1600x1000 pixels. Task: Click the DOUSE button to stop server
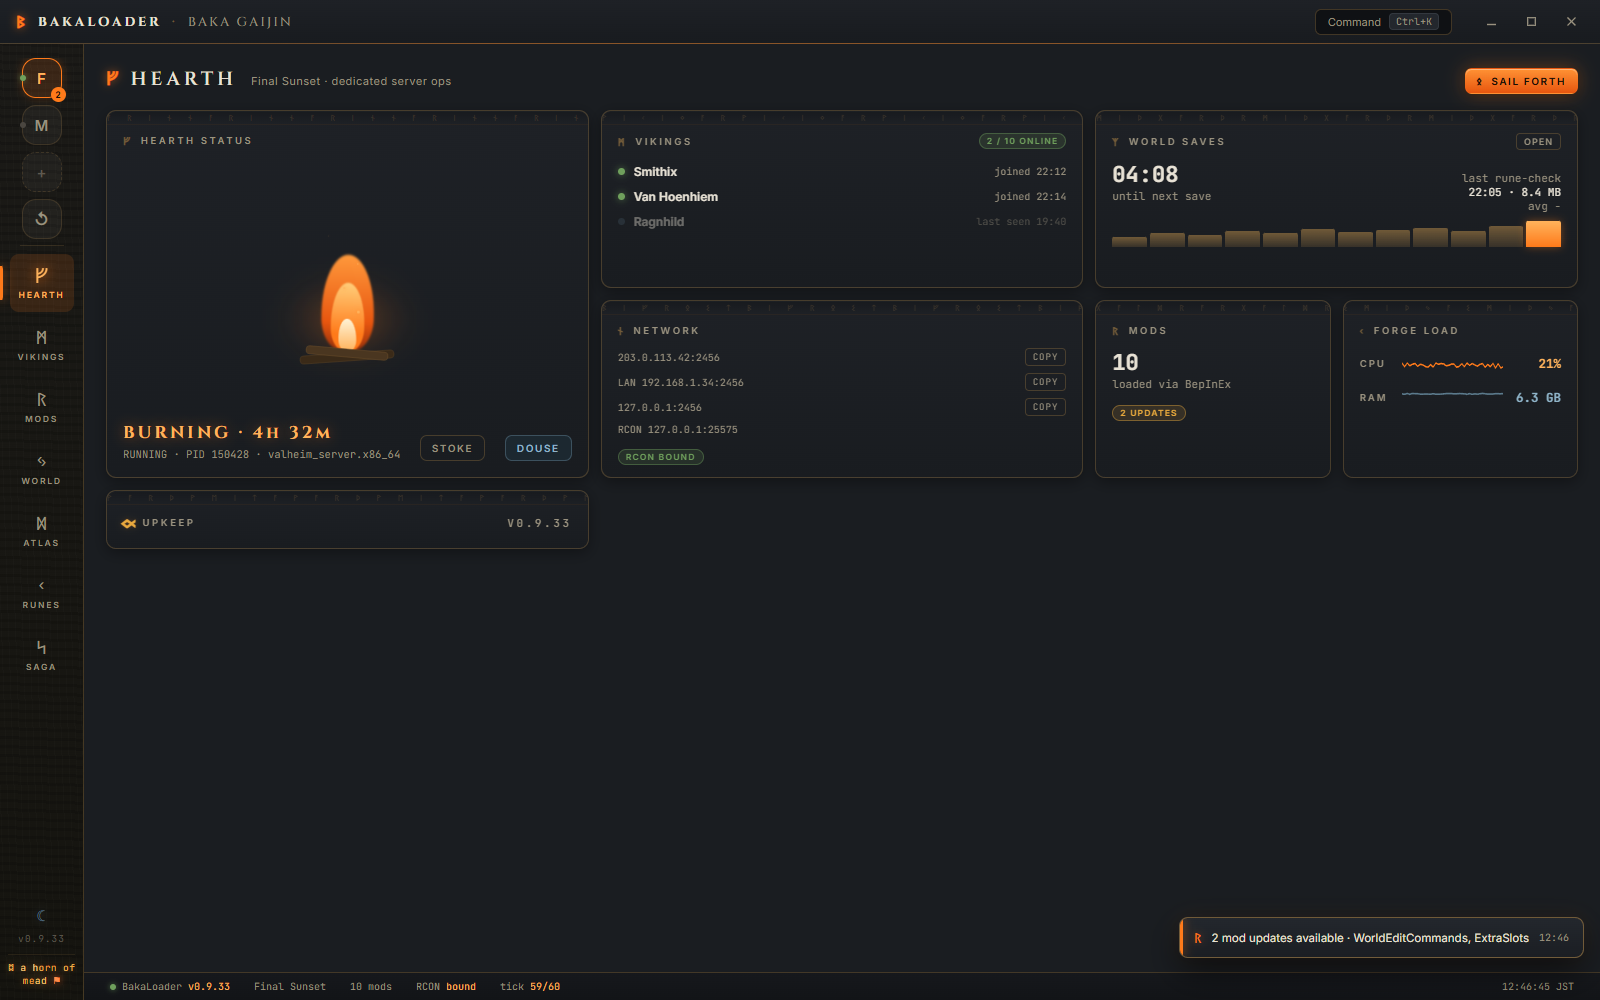pos(538,448)
